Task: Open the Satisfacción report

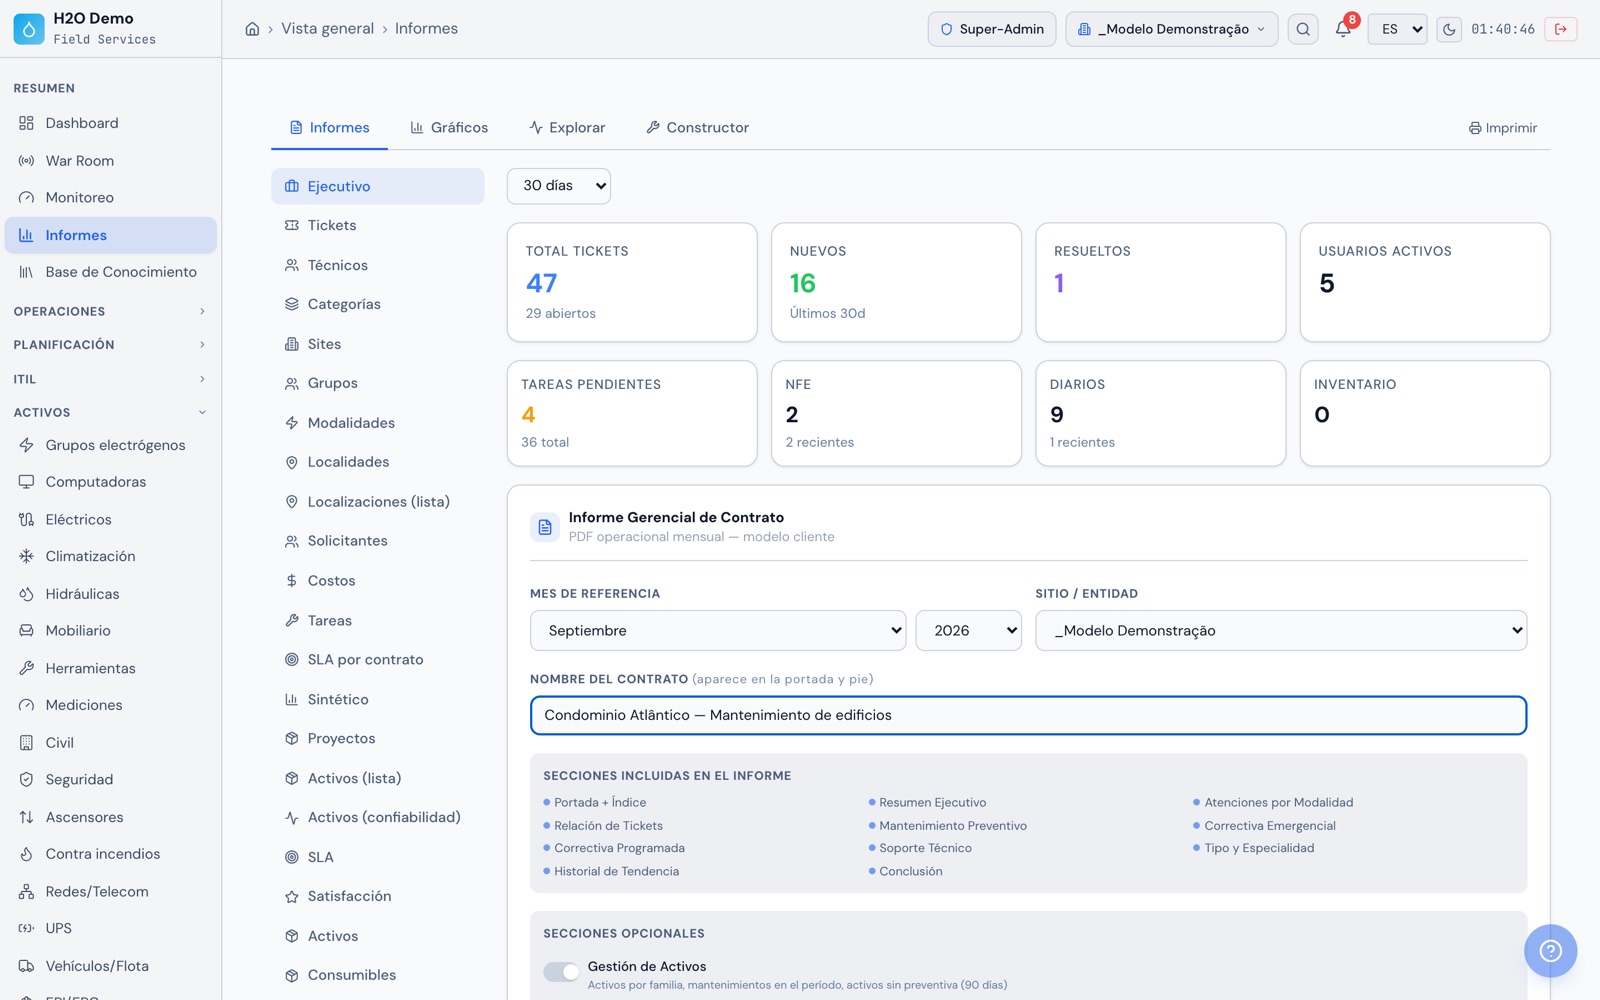Action: coord(378,897)
